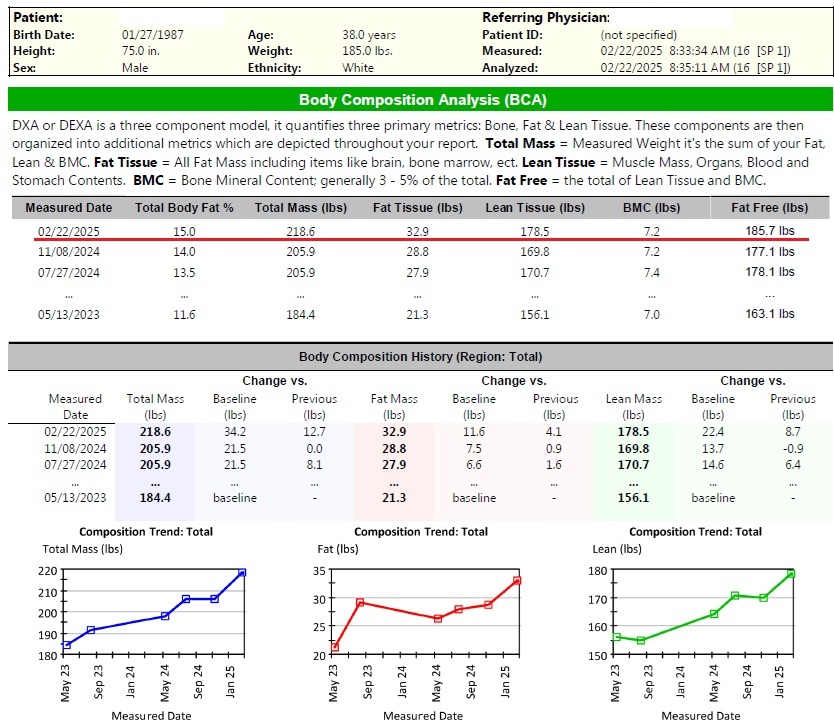The image size is (834, 728).
Task: Click the Fat Free value 178.1 lbs
Action: click(x=769, y=272)
